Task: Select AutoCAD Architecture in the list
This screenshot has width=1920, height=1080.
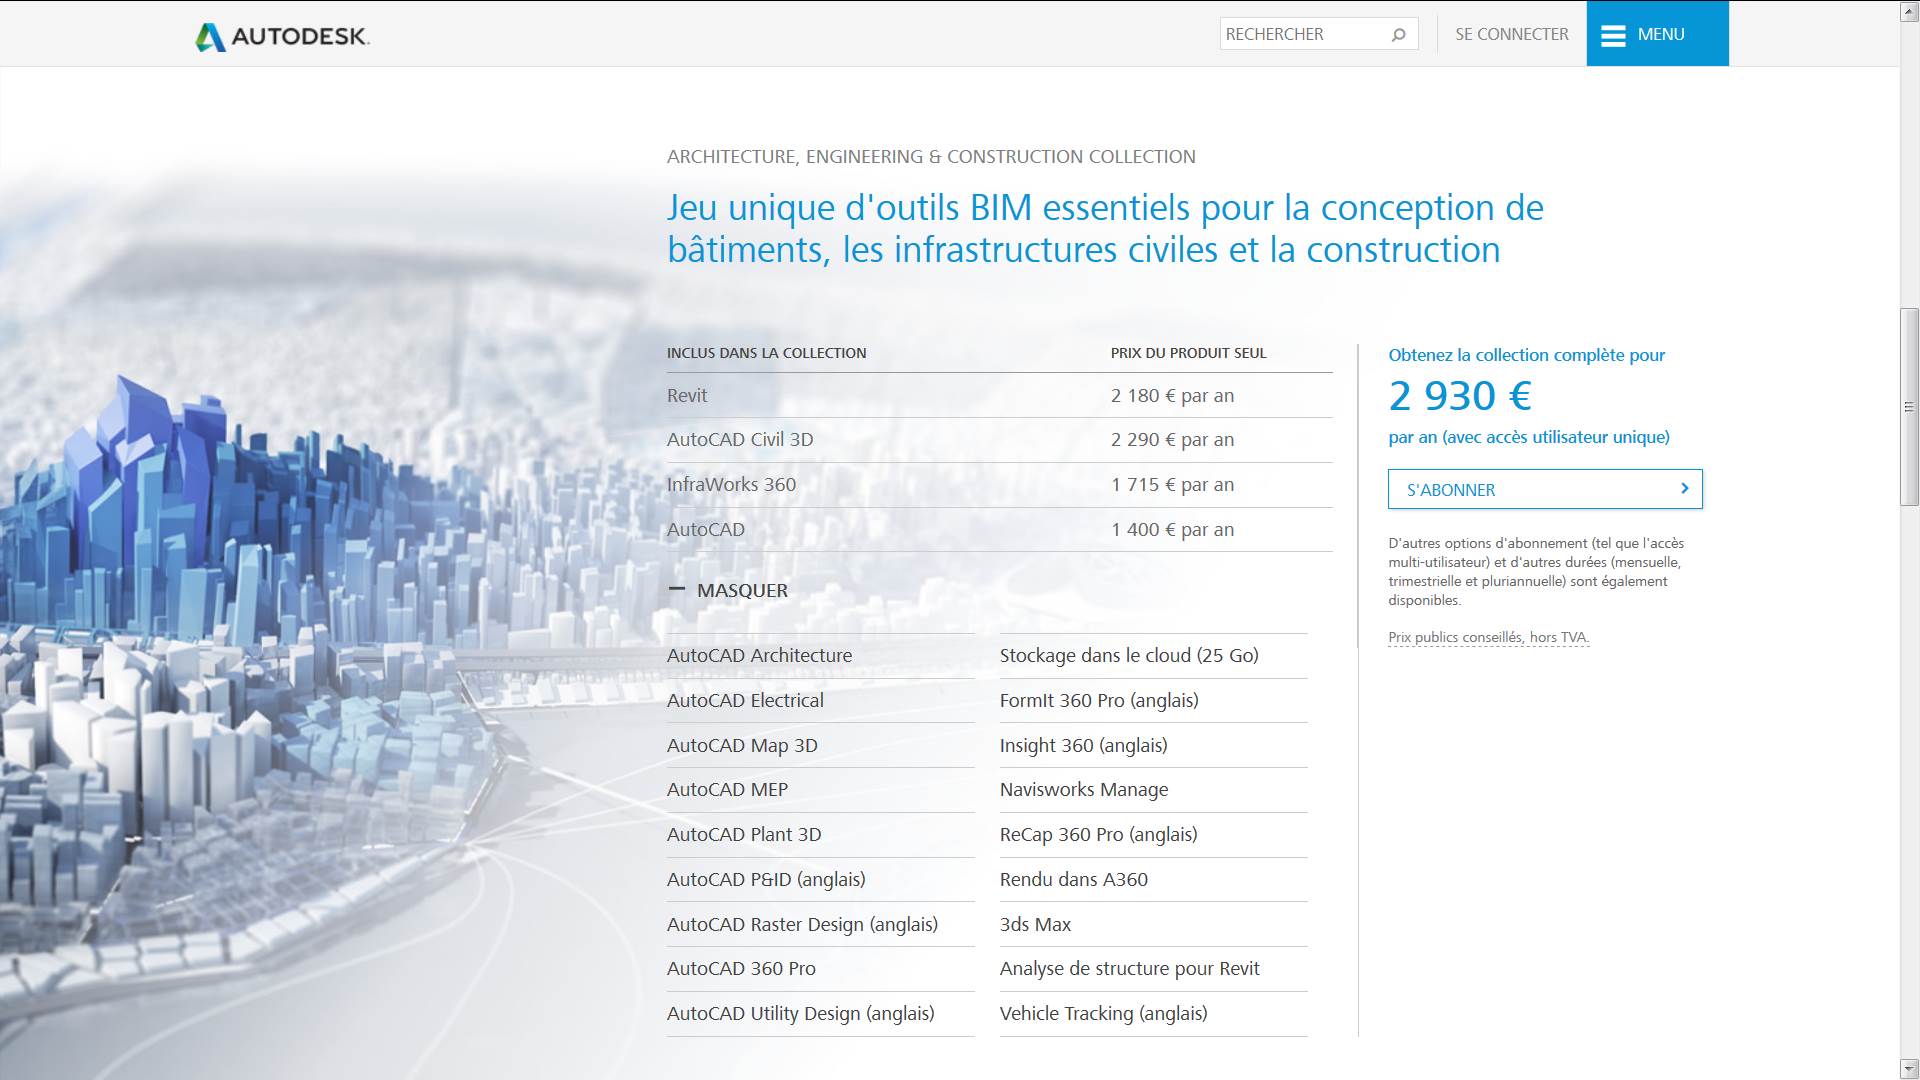Action: (759, 655)
